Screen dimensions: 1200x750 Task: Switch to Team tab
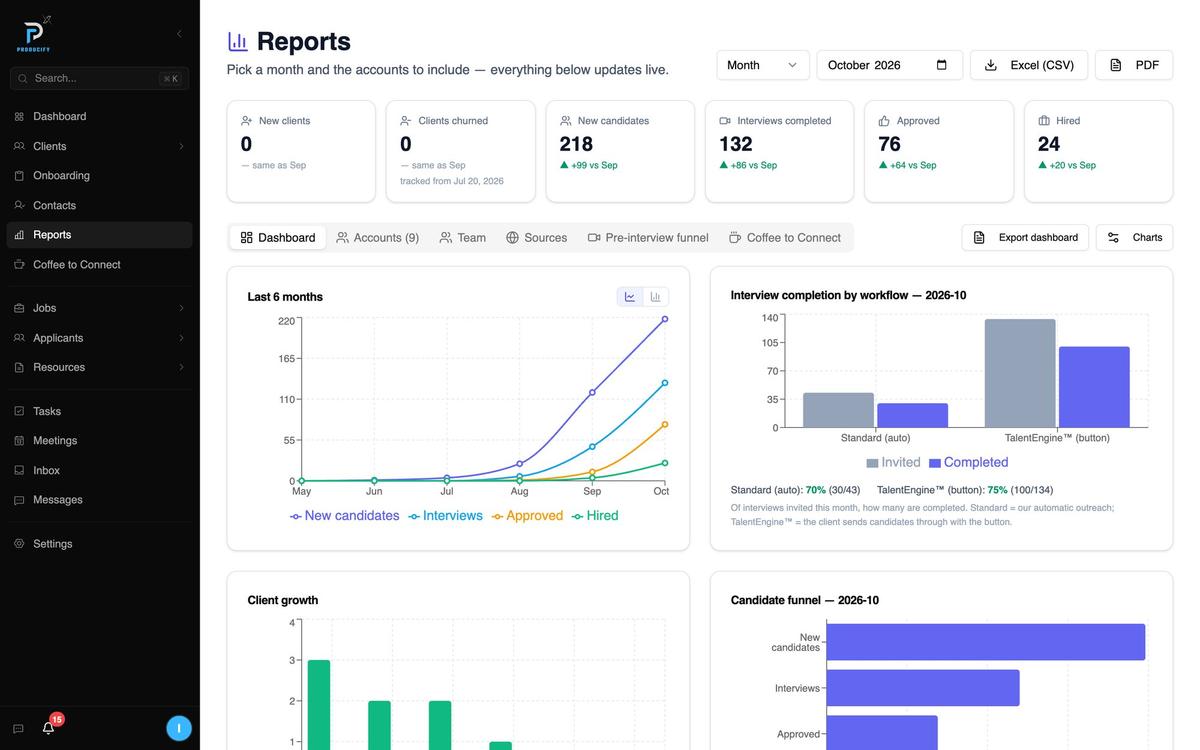[463, 238]
